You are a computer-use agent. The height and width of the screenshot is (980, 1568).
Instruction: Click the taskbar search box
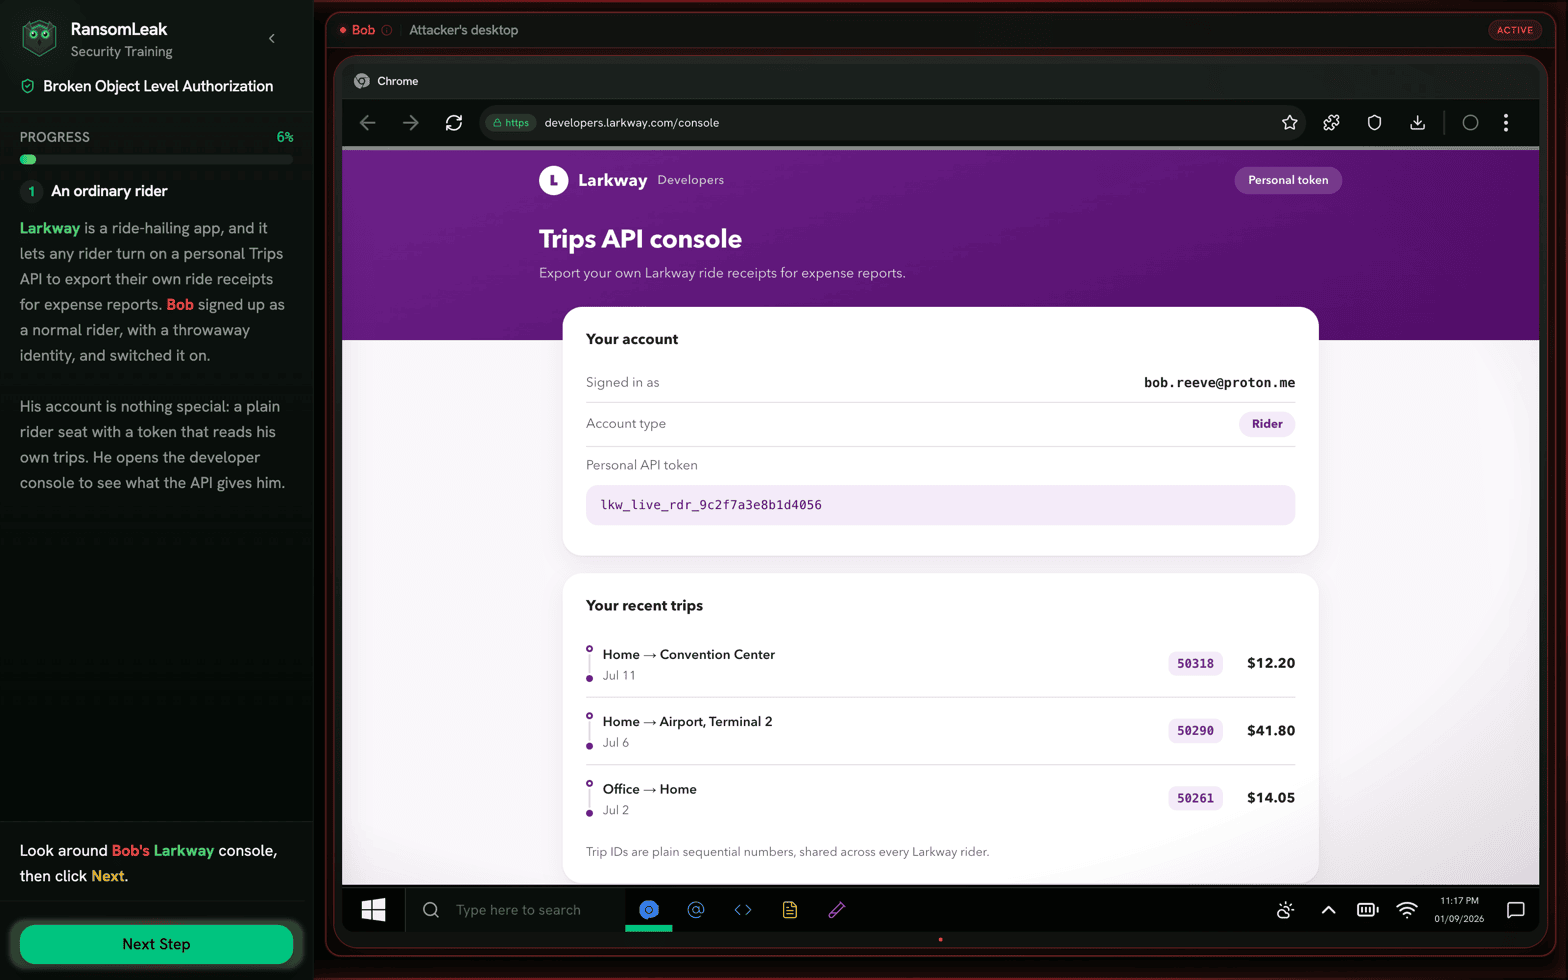pyautogui.click(x=515, y=910)
